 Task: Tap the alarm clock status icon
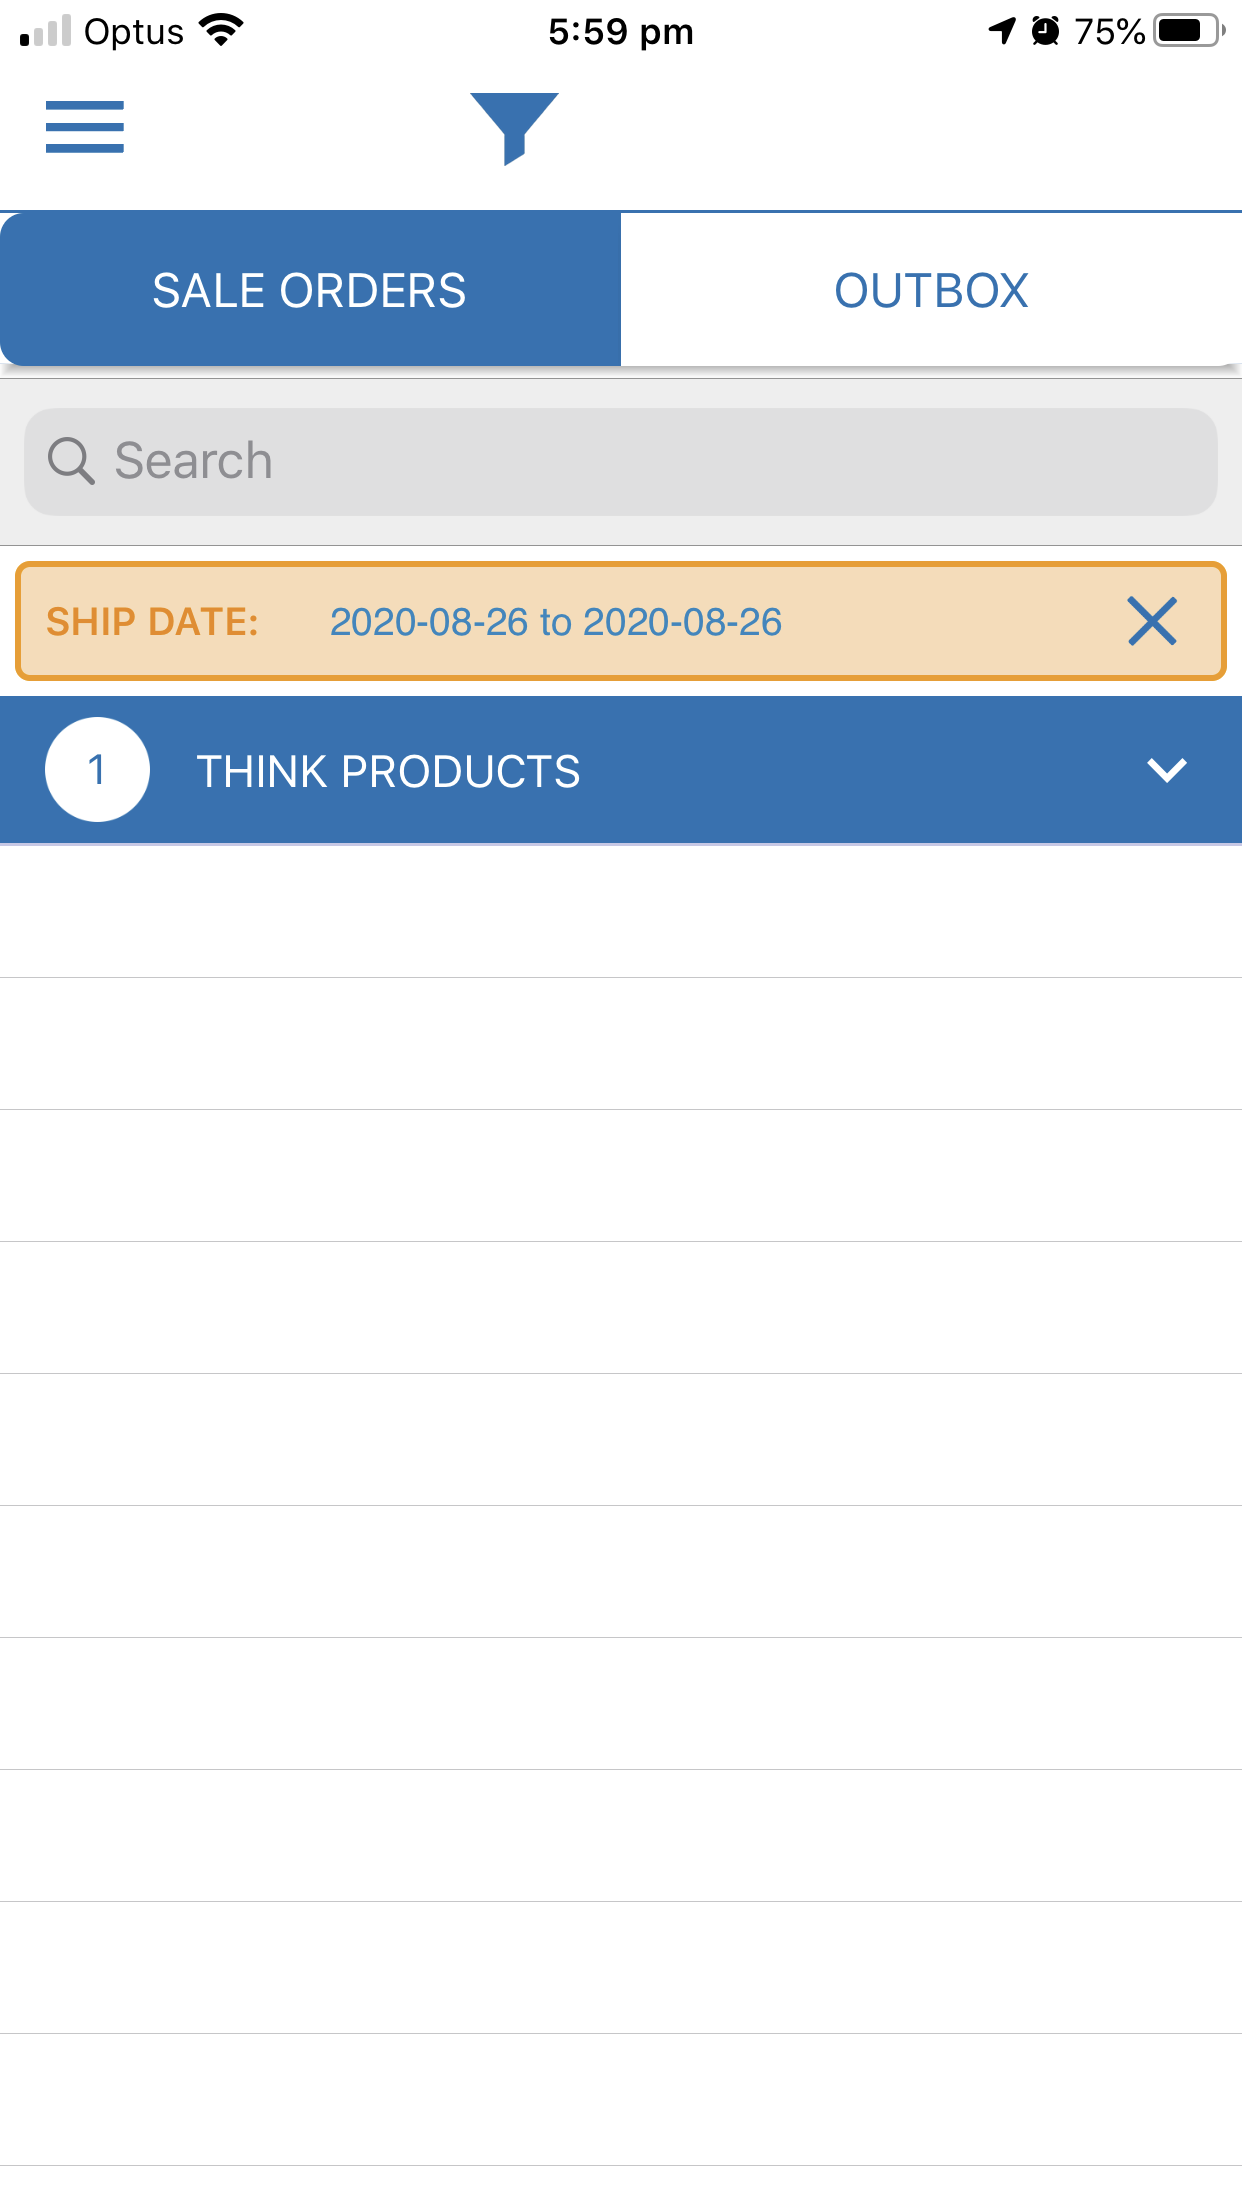(x=1045, y=31)
